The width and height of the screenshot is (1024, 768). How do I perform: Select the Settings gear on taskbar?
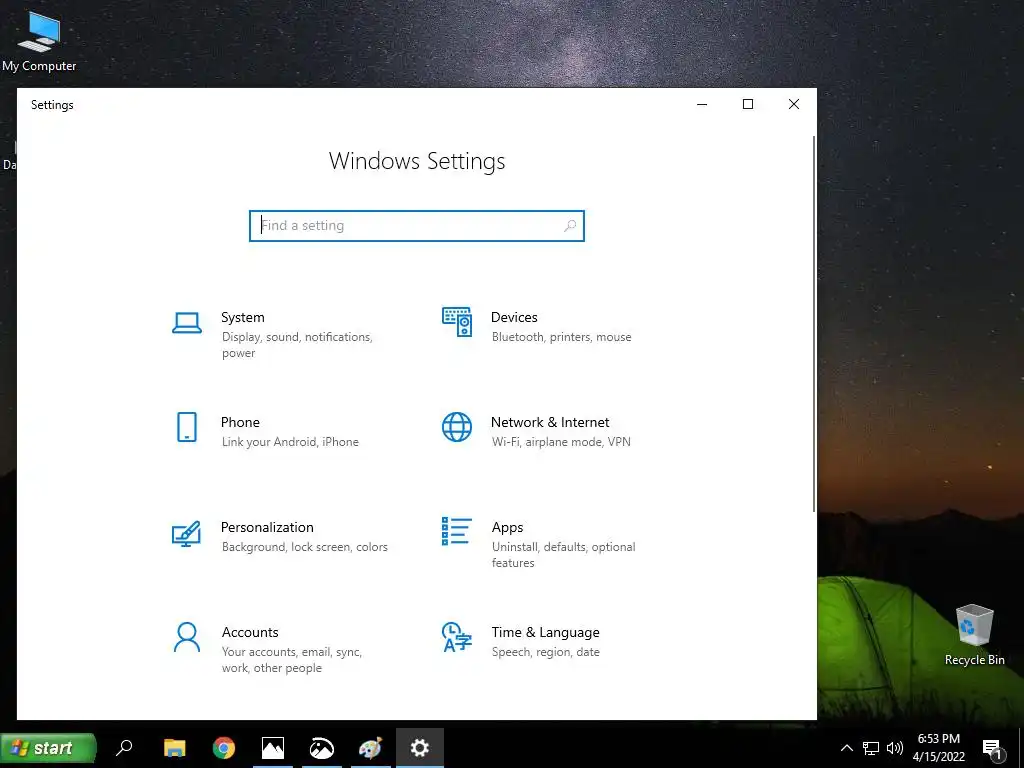(x=419, y=748)
